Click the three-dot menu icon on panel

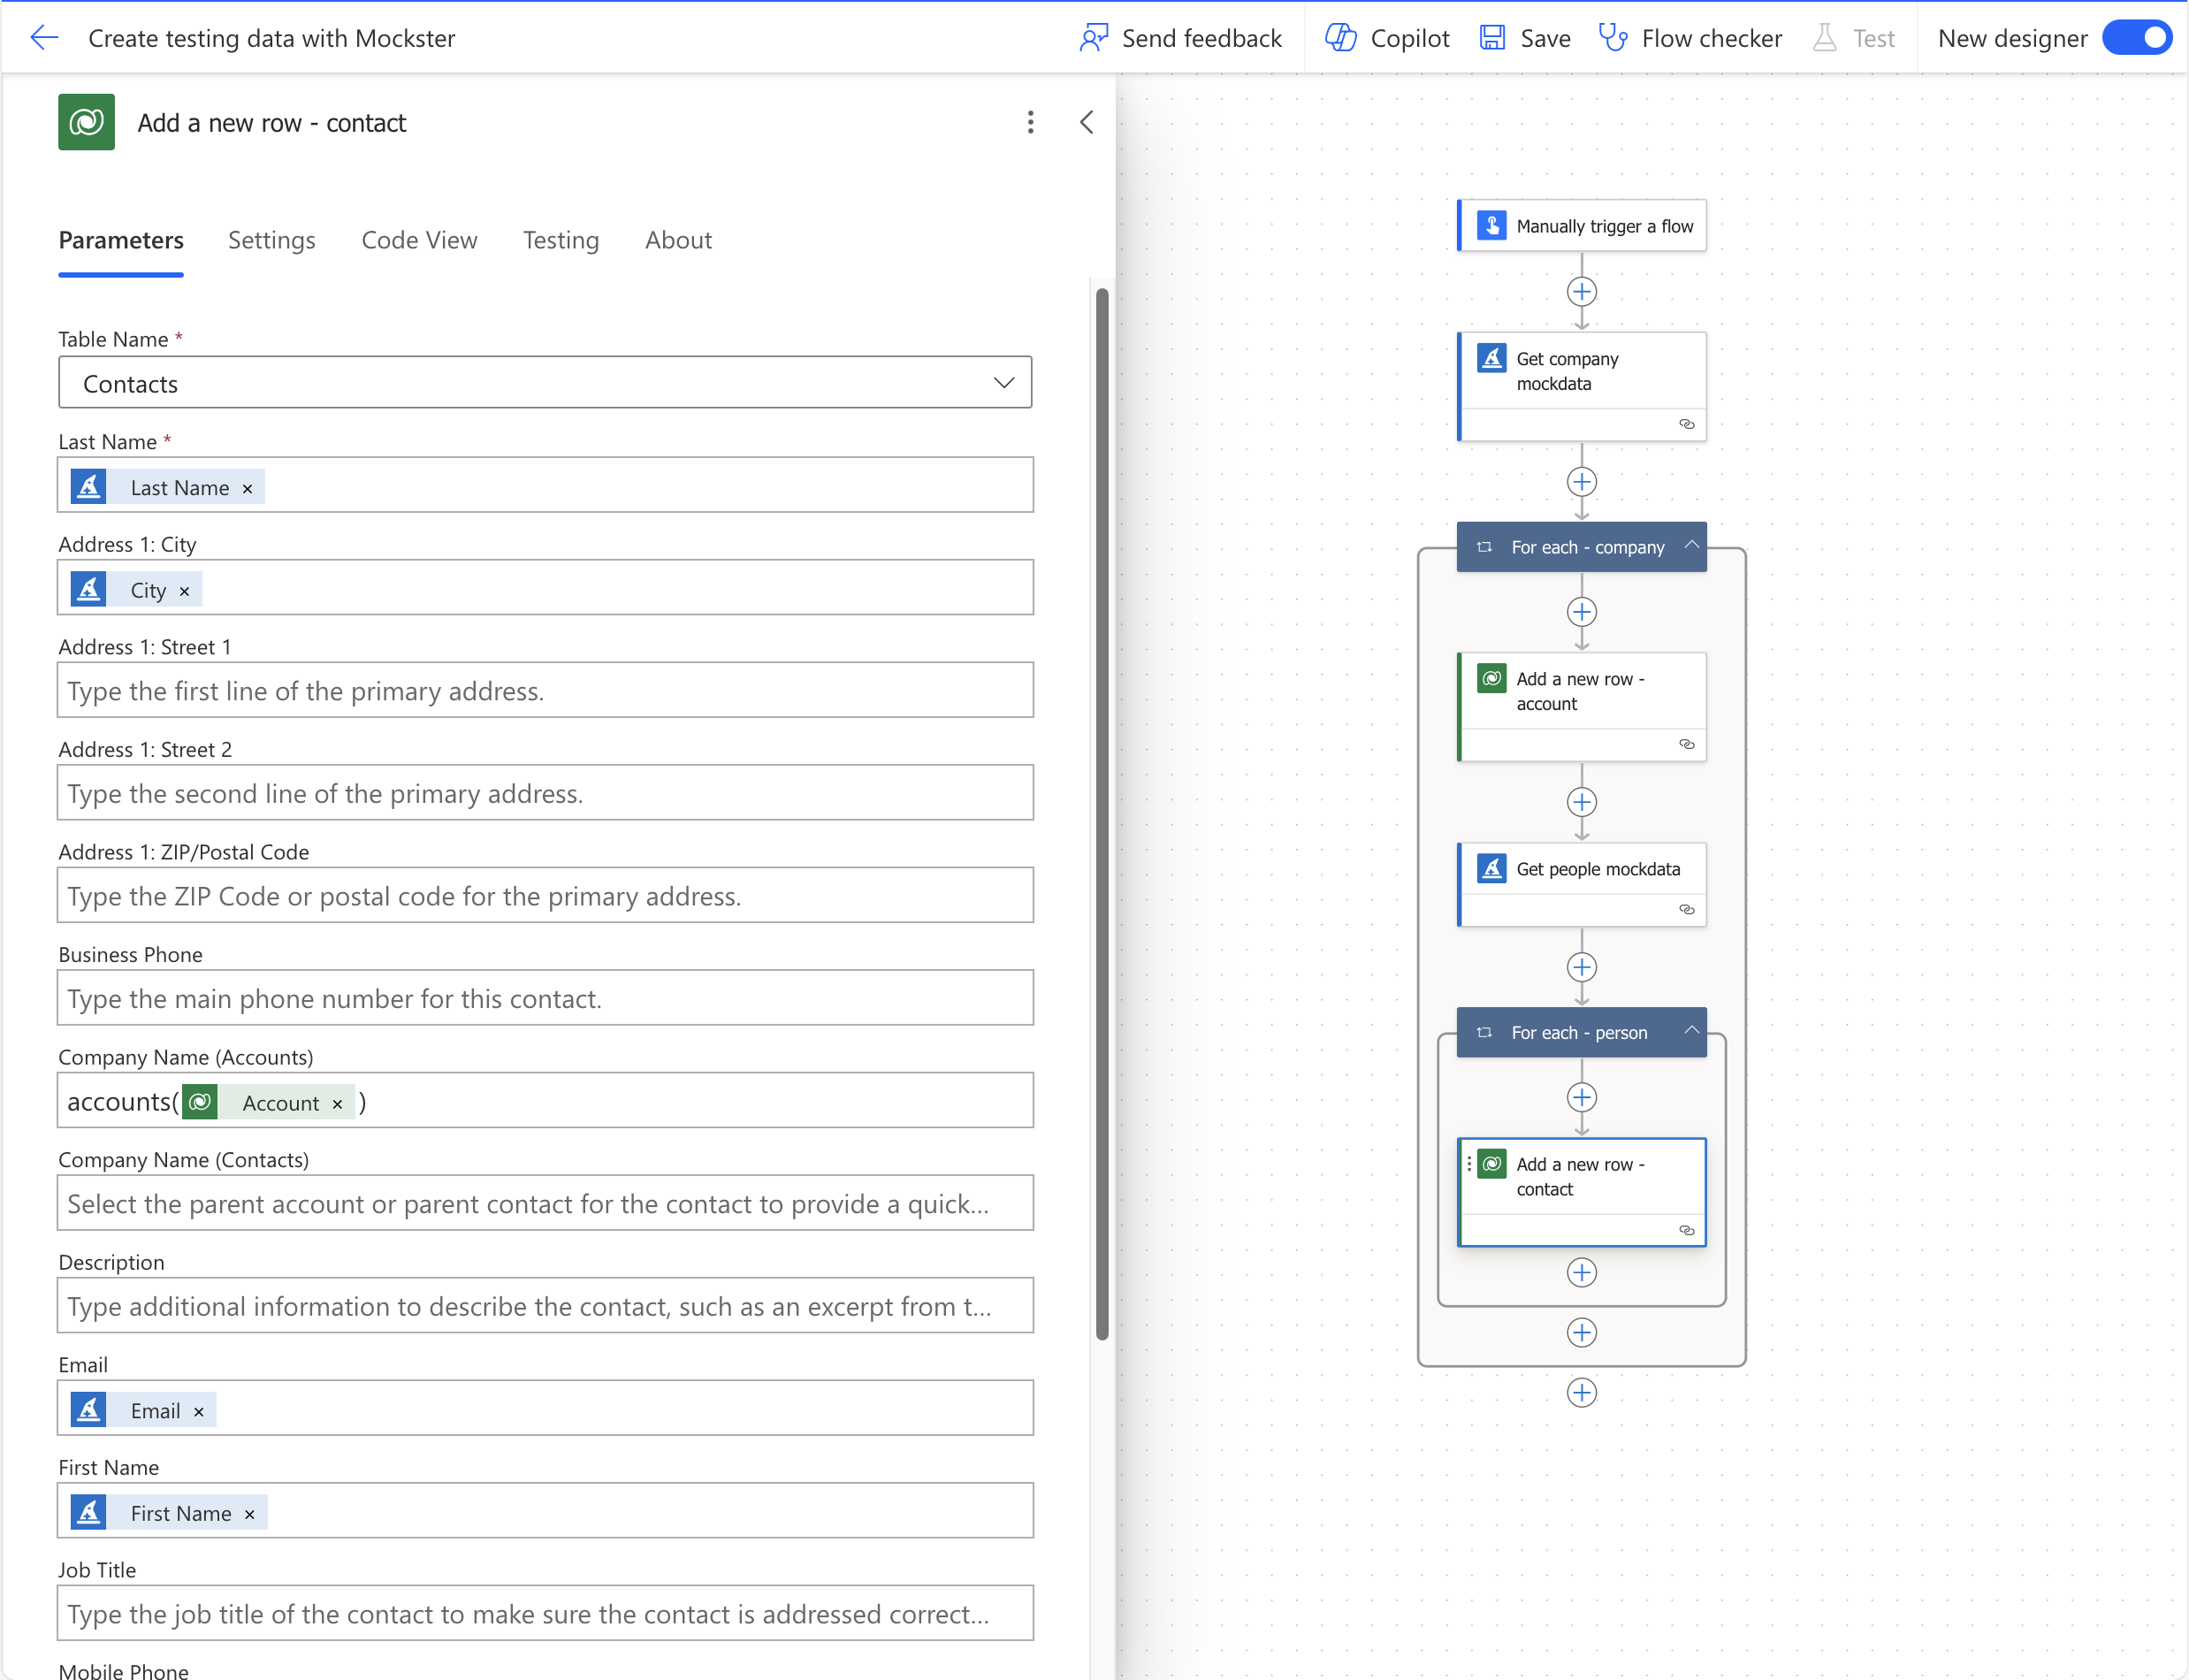point(1030,122)
